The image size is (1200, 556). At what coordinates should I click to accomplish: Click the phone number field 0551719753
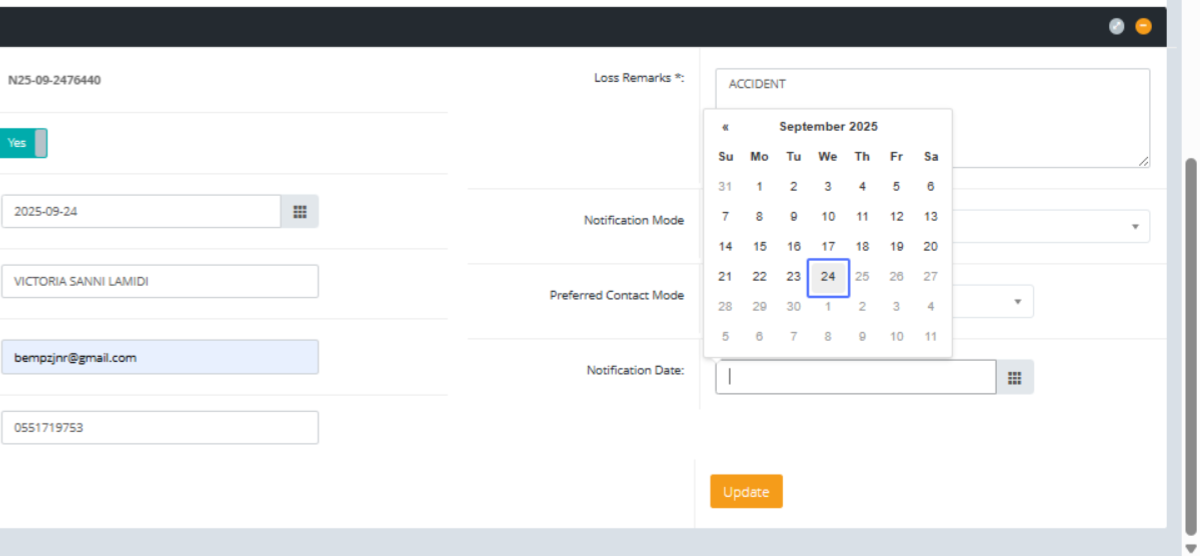click(160, 428)
